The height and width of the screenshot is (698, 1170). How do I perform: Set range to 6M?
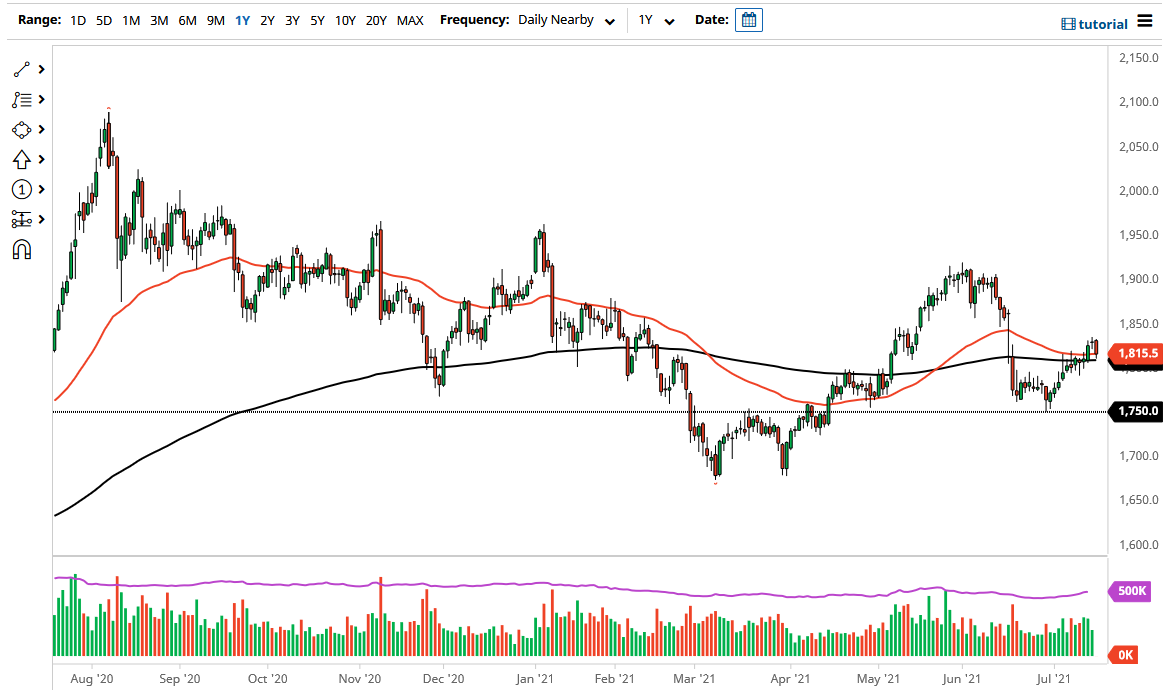(x=187, y=21)
